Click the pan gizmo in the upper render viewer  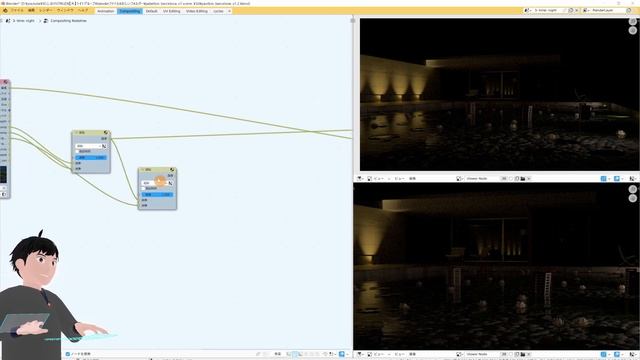(633, 31)
